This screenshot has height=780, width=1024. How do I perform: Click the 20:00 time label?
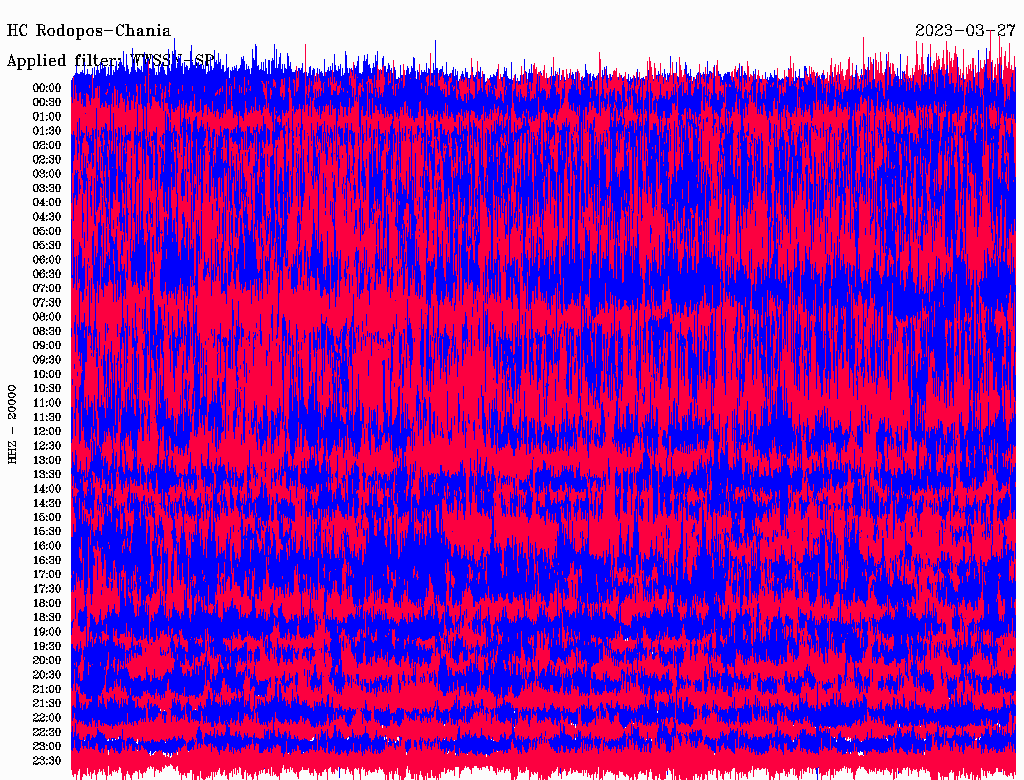[x=47, y=661]
